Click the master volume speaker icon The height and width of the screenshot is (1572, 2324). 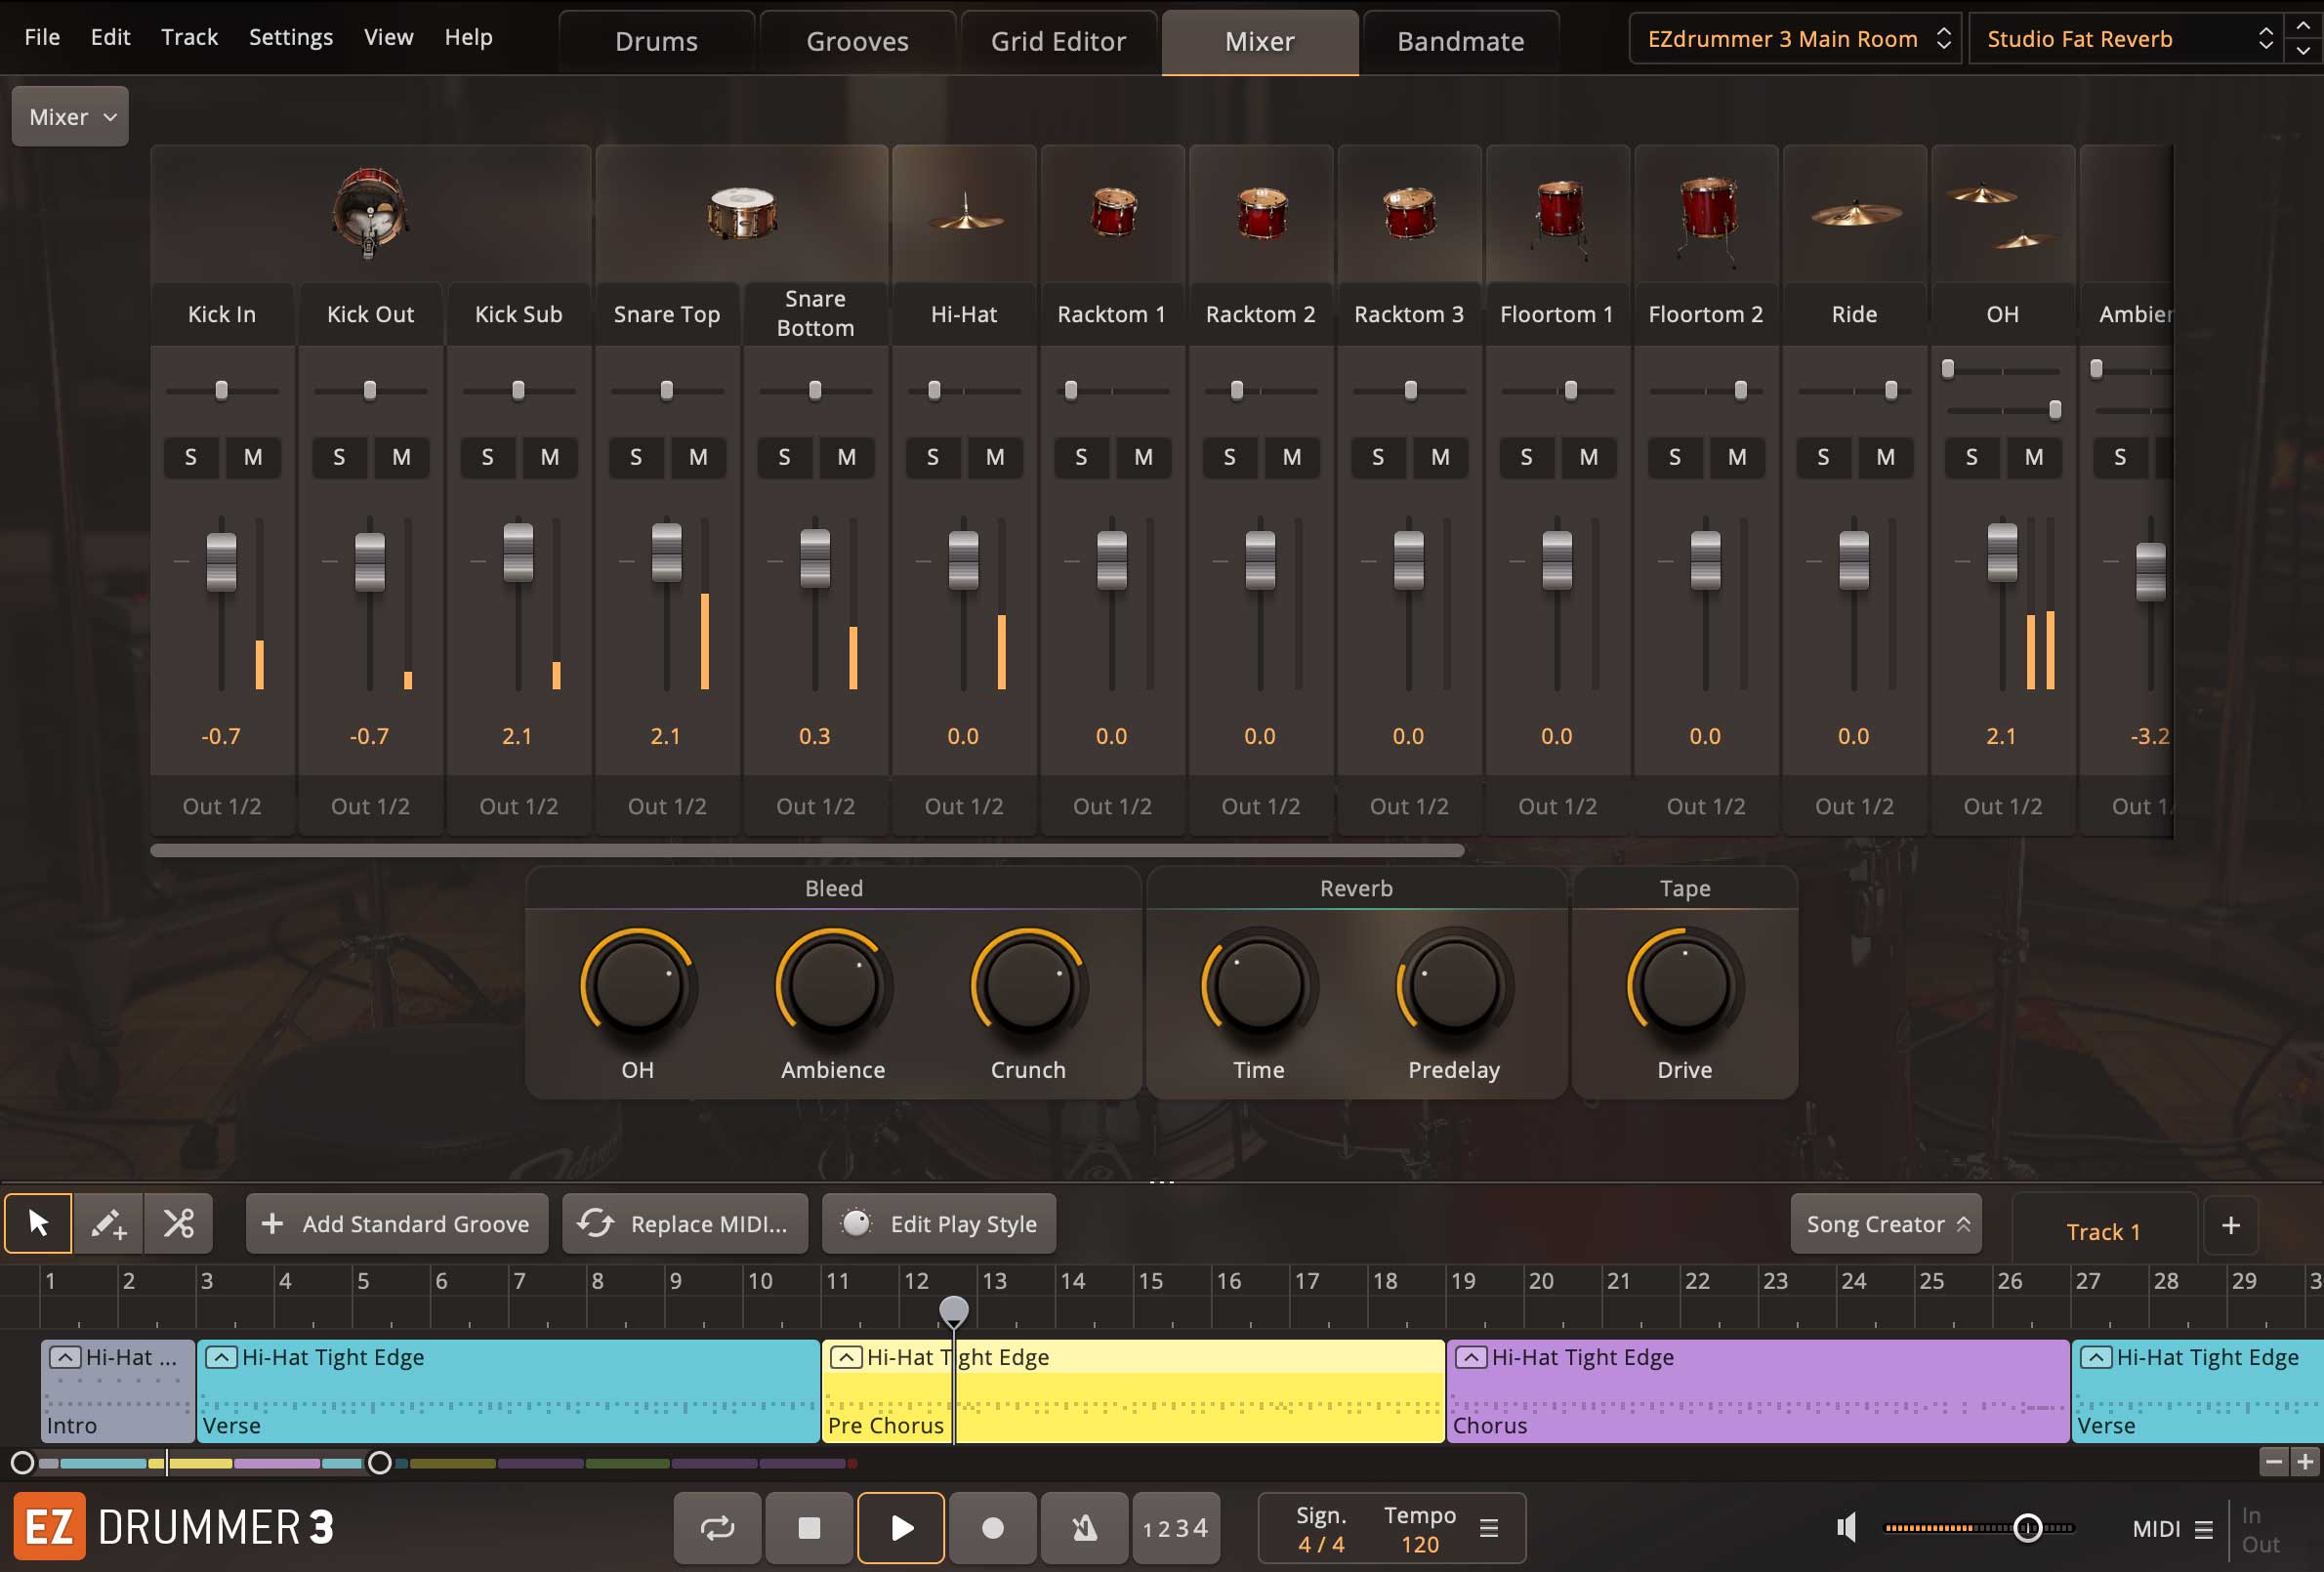pos(1846,1528)
